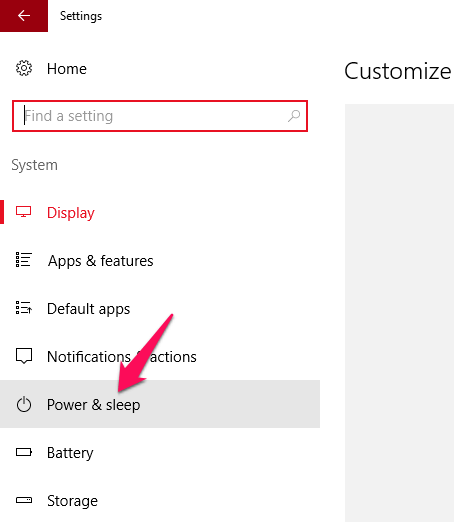This screenshot has width=454, height=530.
Task: Click the back arrow button
Action: pyautogui.click(x=24, y=16)
